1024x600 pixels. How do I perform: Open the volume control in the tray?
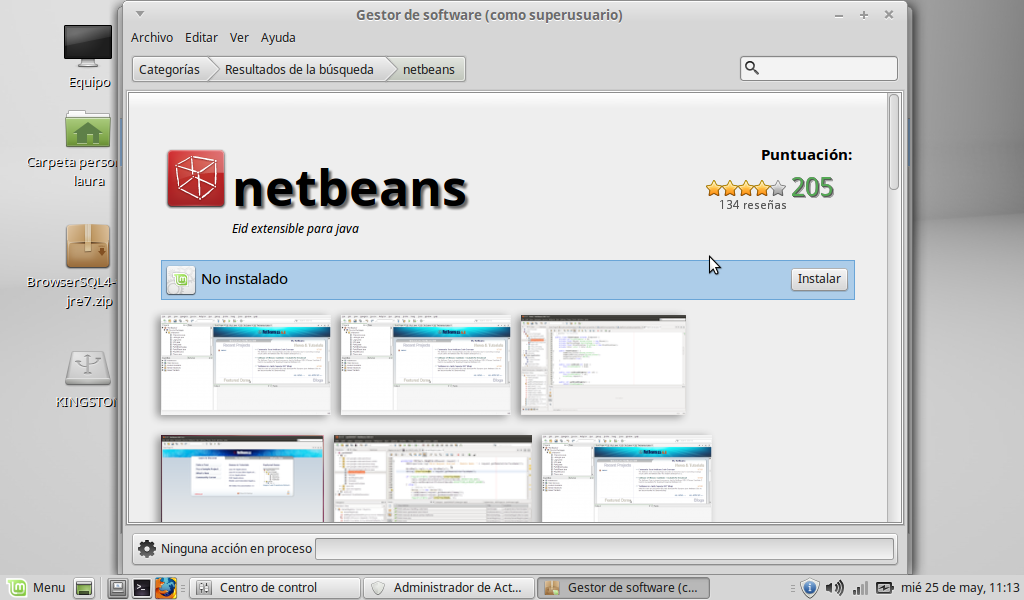pyautogui.click(x=834, y=588)
